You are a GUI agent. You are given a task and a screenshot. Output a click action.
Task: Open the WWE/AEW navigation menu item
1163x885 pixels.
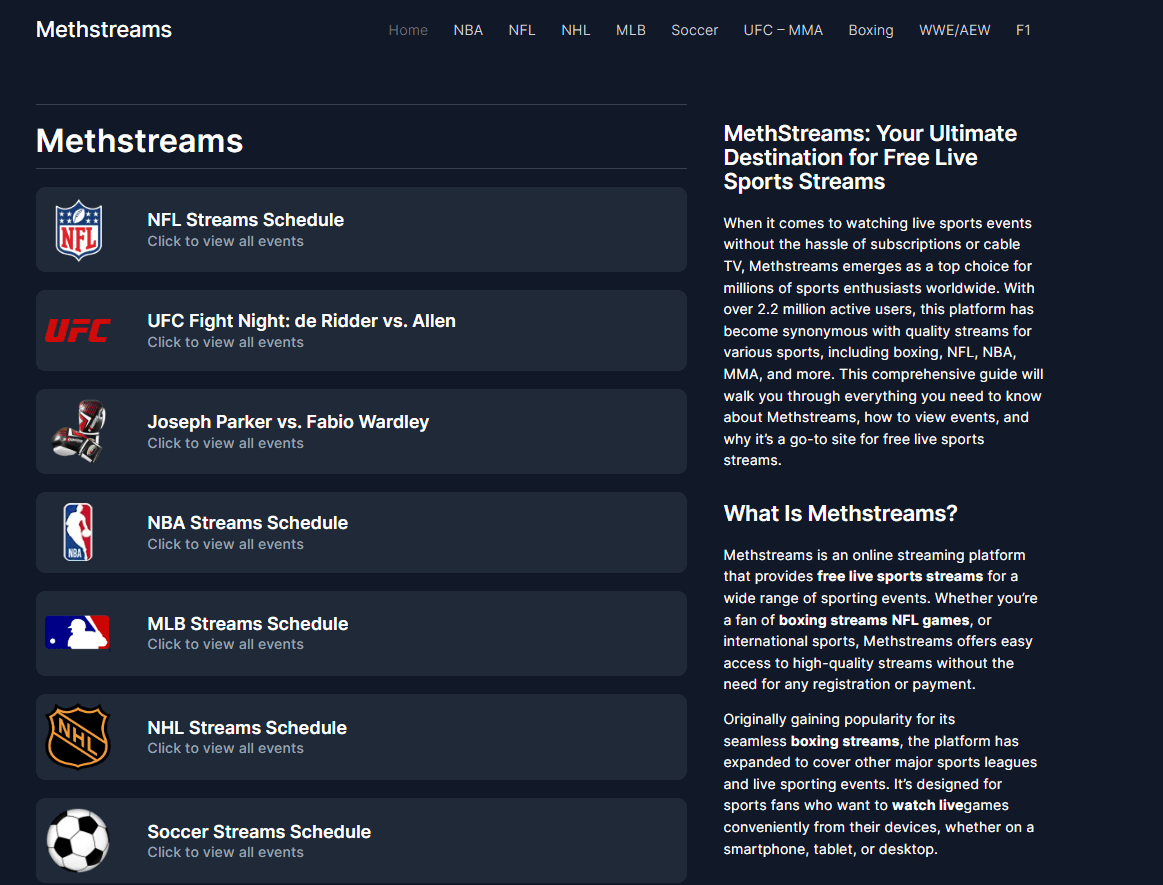[x=955, y=30]
